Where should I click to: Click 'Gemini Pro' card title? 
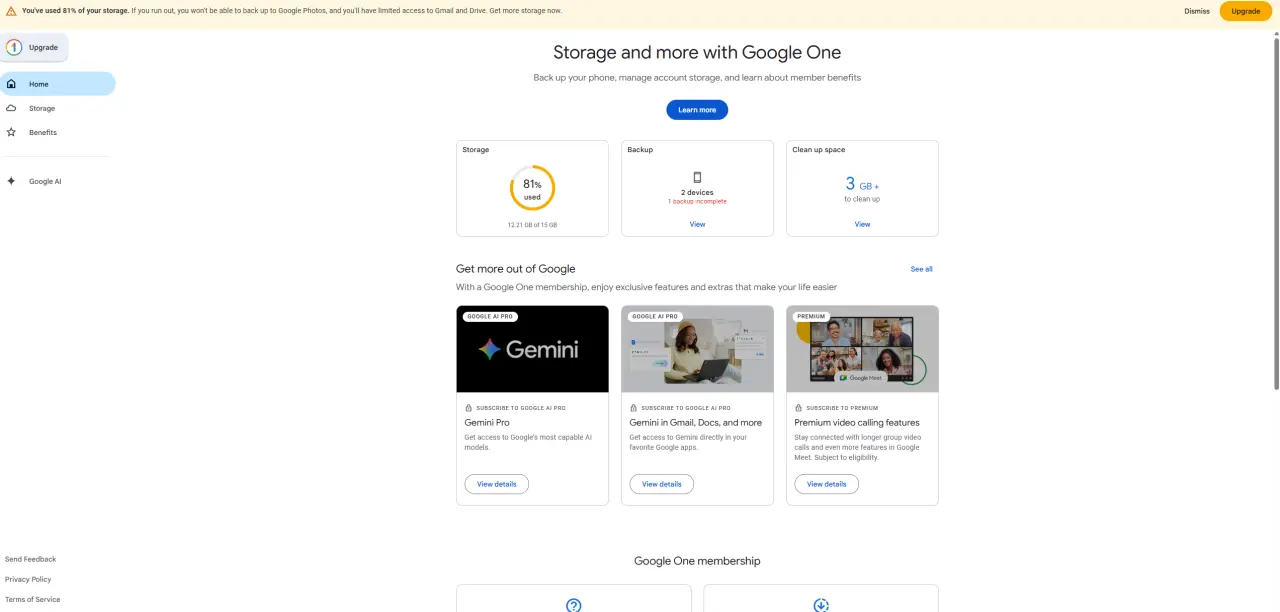coord(487,423)
